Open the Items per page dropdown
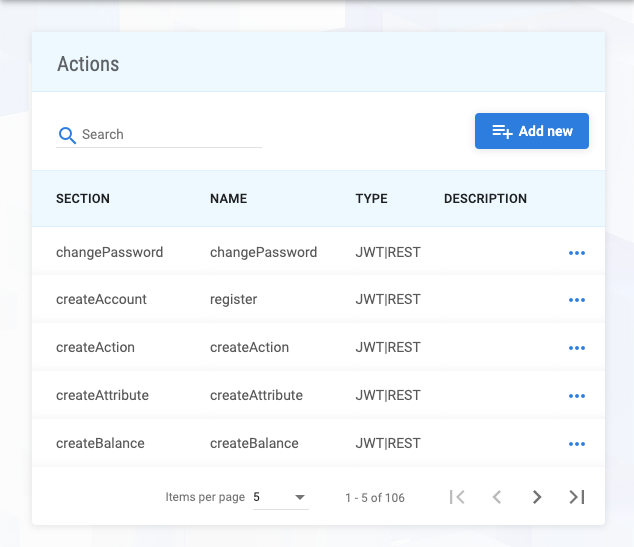This screenshot has width=634, height=547. [x=281, y=497]
